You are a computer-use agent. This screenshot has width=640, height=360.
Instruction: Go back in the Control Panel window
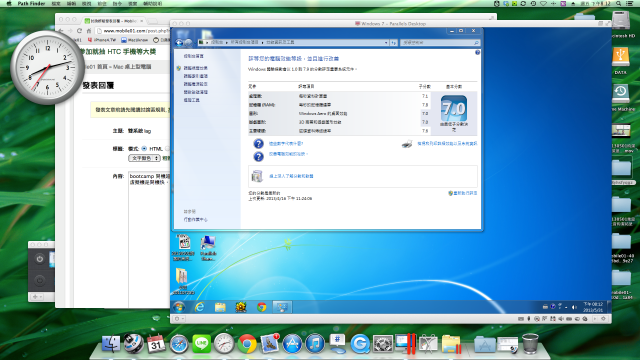pyautogui.click(x=179, y=42)
